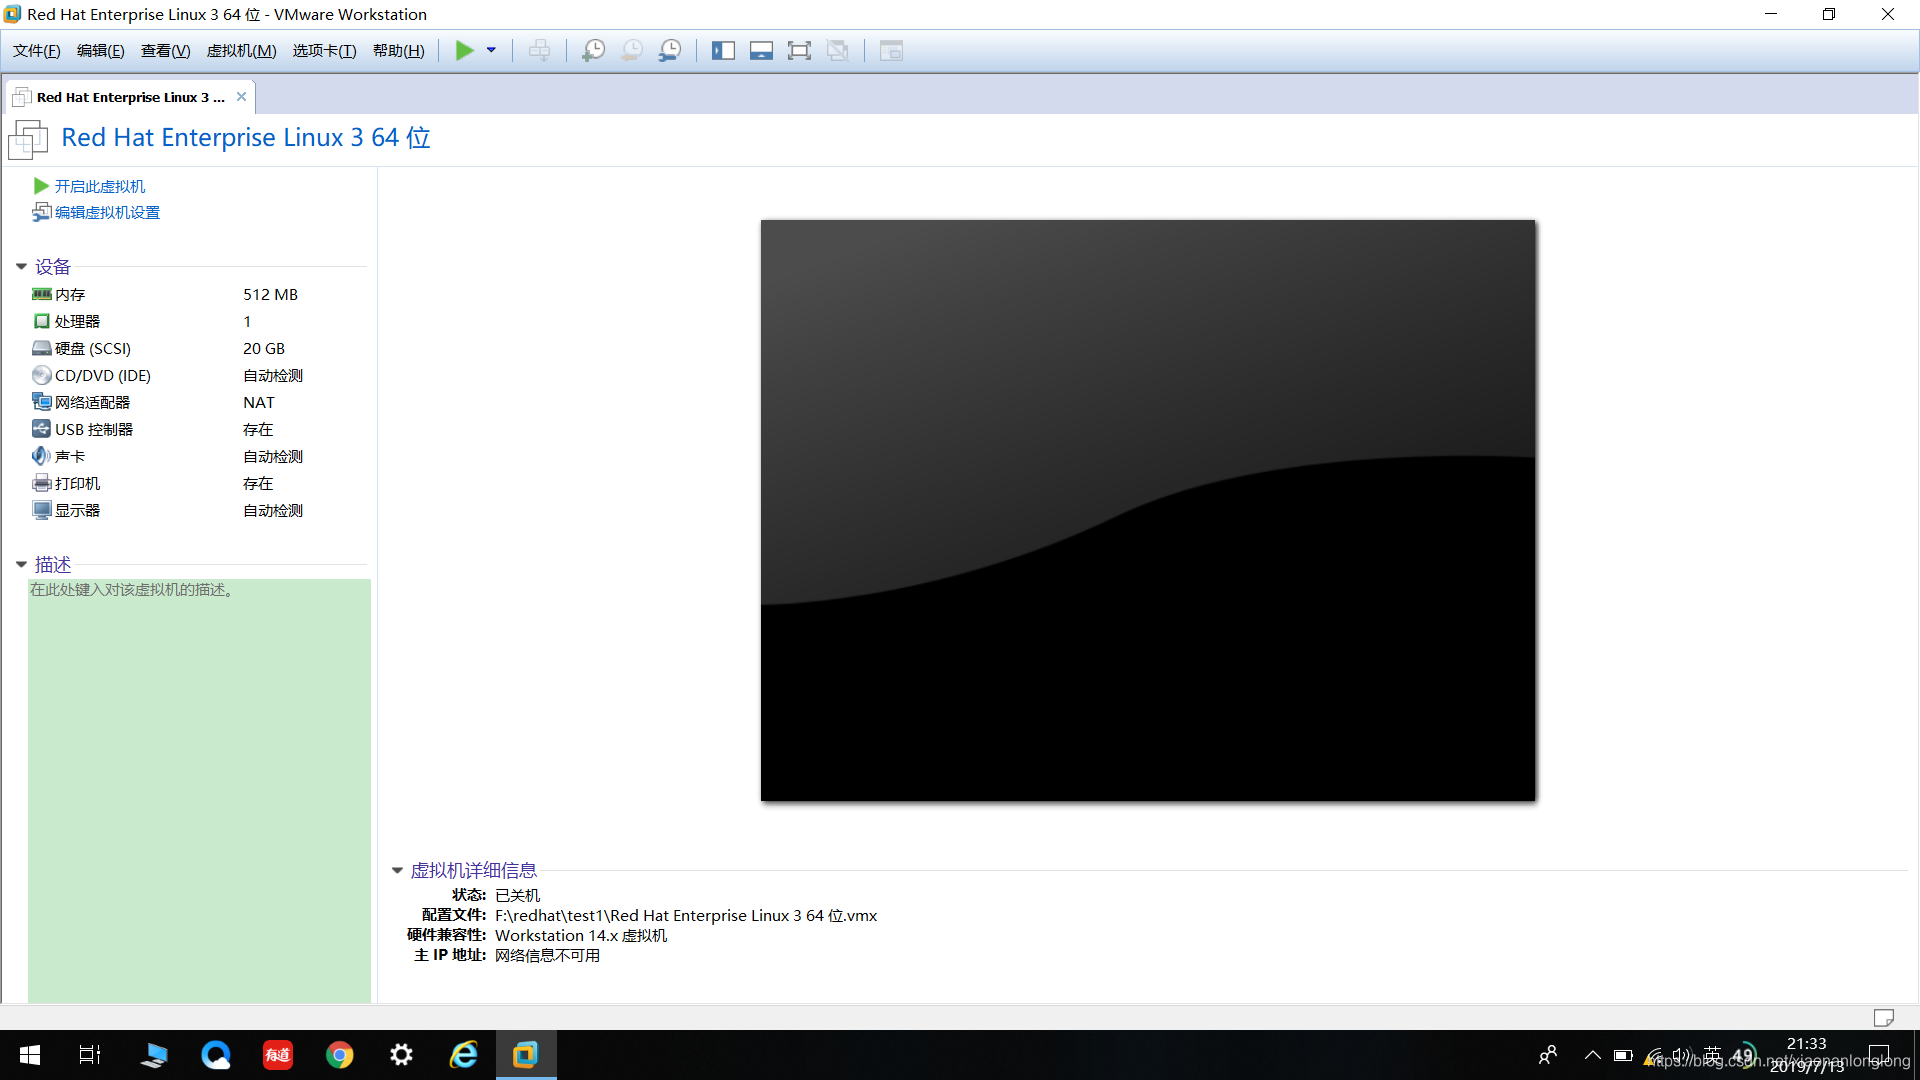Open the red Youdao app on taskbar
The image size is (1920, 1080).
[x=278, y=1055]
